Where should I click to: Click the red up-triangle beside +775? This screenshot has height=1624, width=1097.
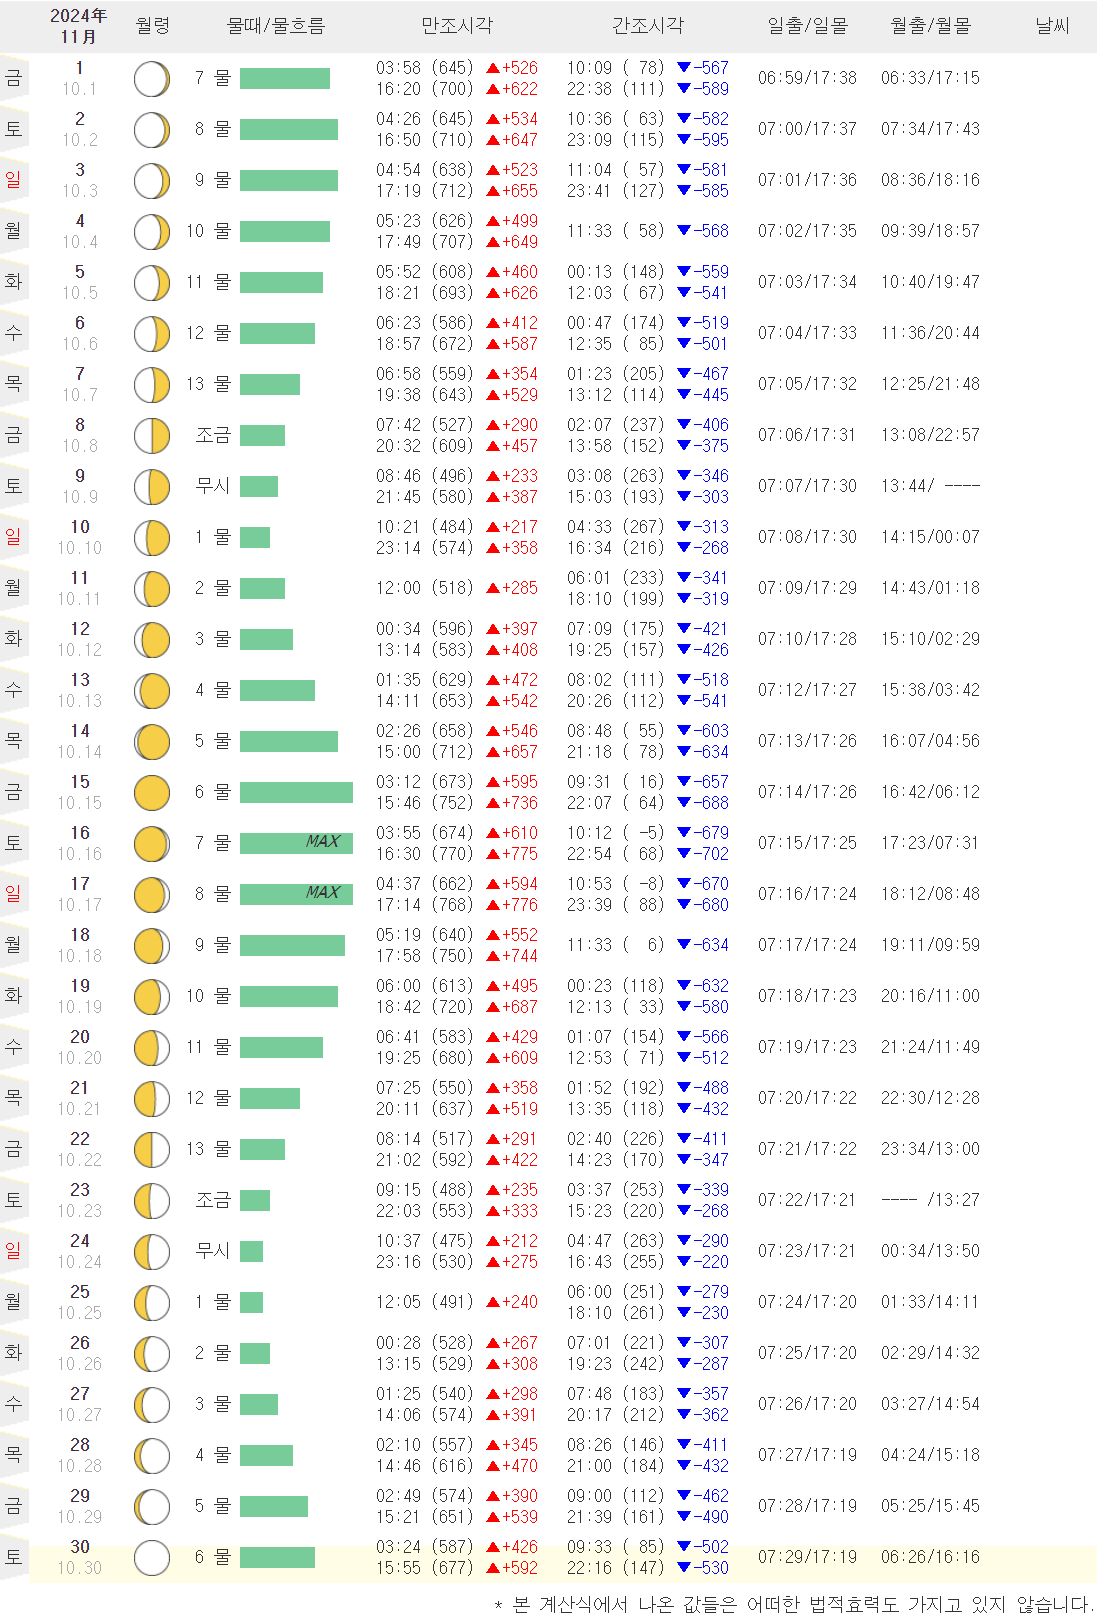(493, 854)
